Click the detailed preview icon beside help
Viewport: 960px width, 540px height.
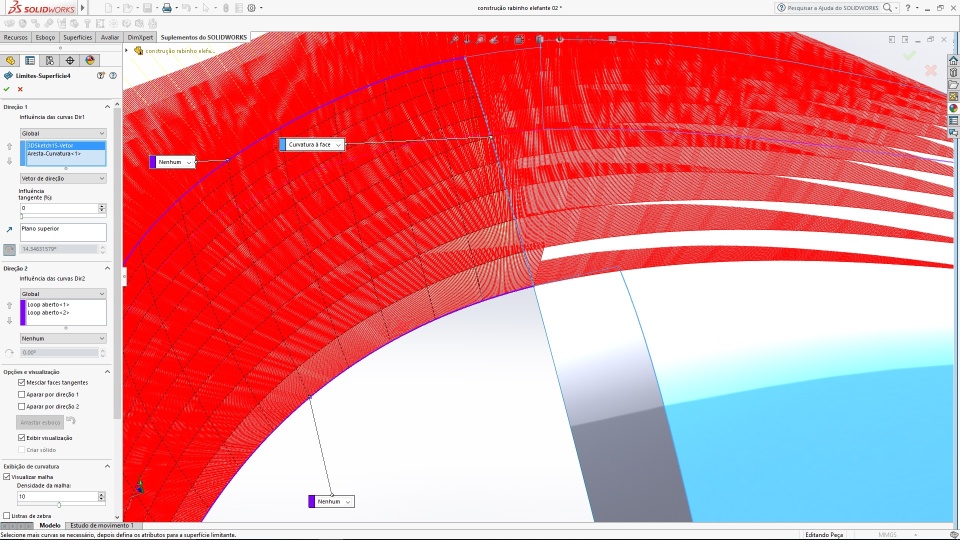pos(101,75)
